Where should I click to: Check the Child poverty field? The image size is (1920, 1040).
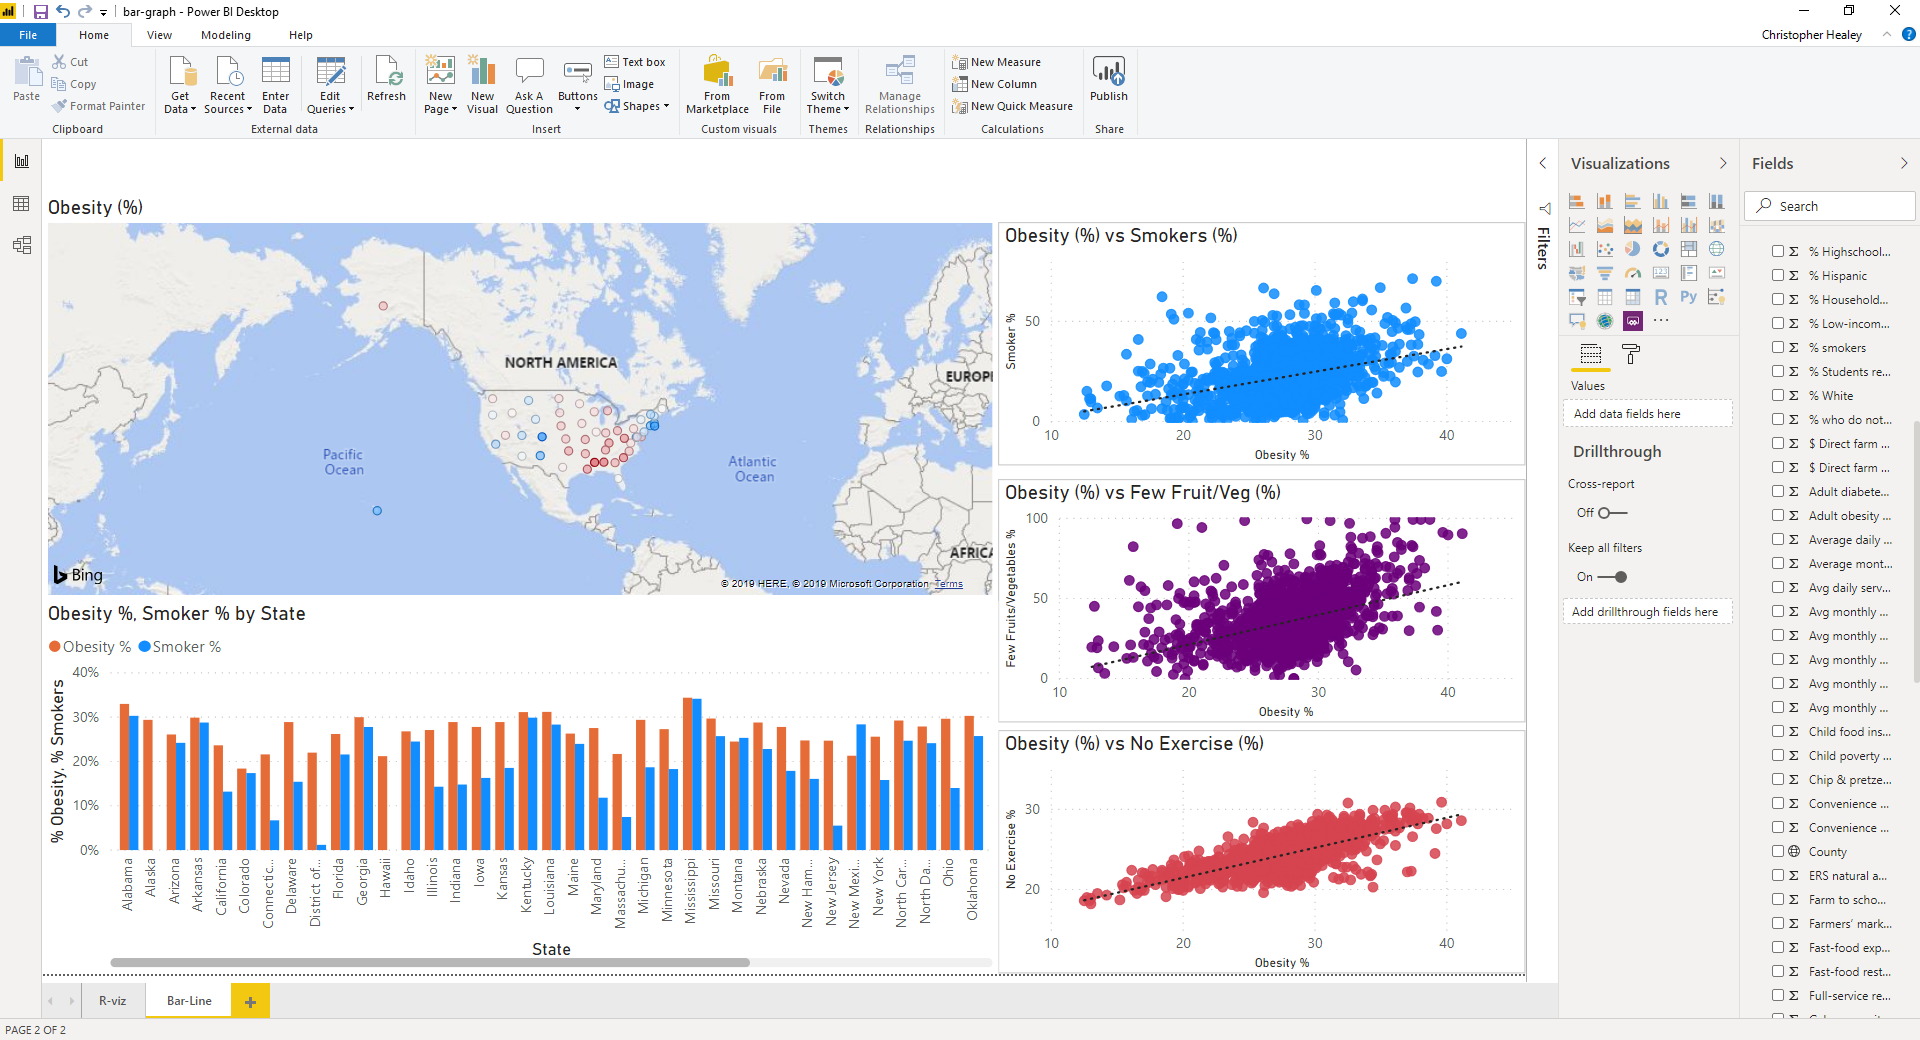coord(1778,755)
